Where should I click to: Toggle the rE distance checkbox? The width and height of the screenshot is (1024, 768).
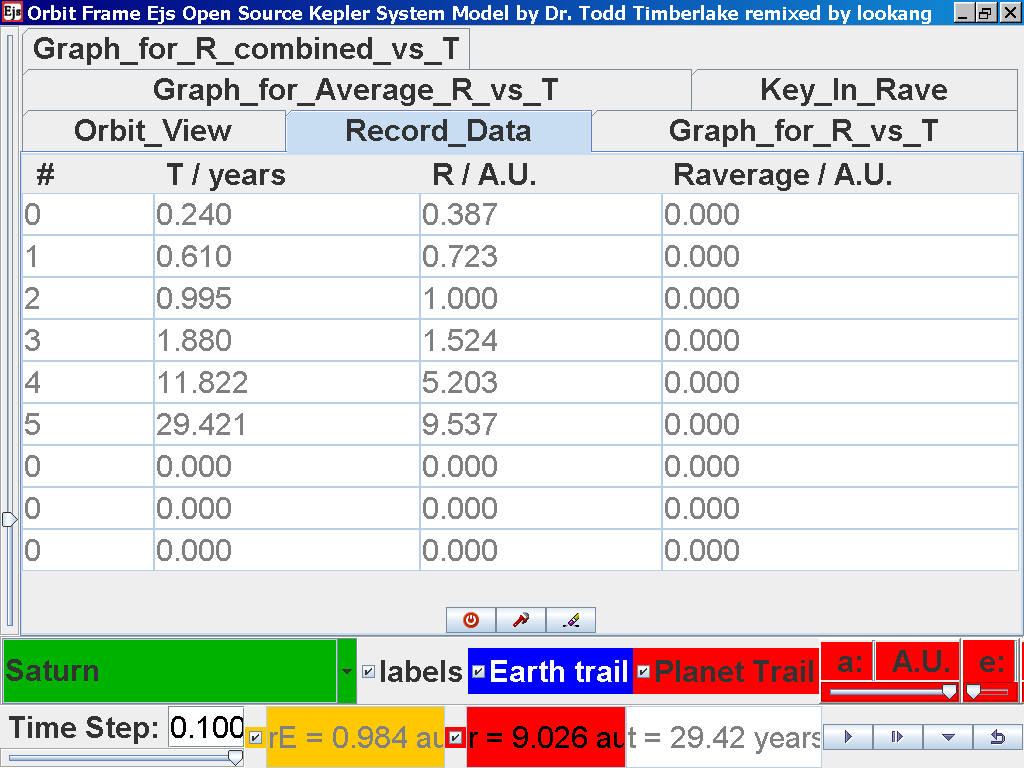tap(256, 737)
